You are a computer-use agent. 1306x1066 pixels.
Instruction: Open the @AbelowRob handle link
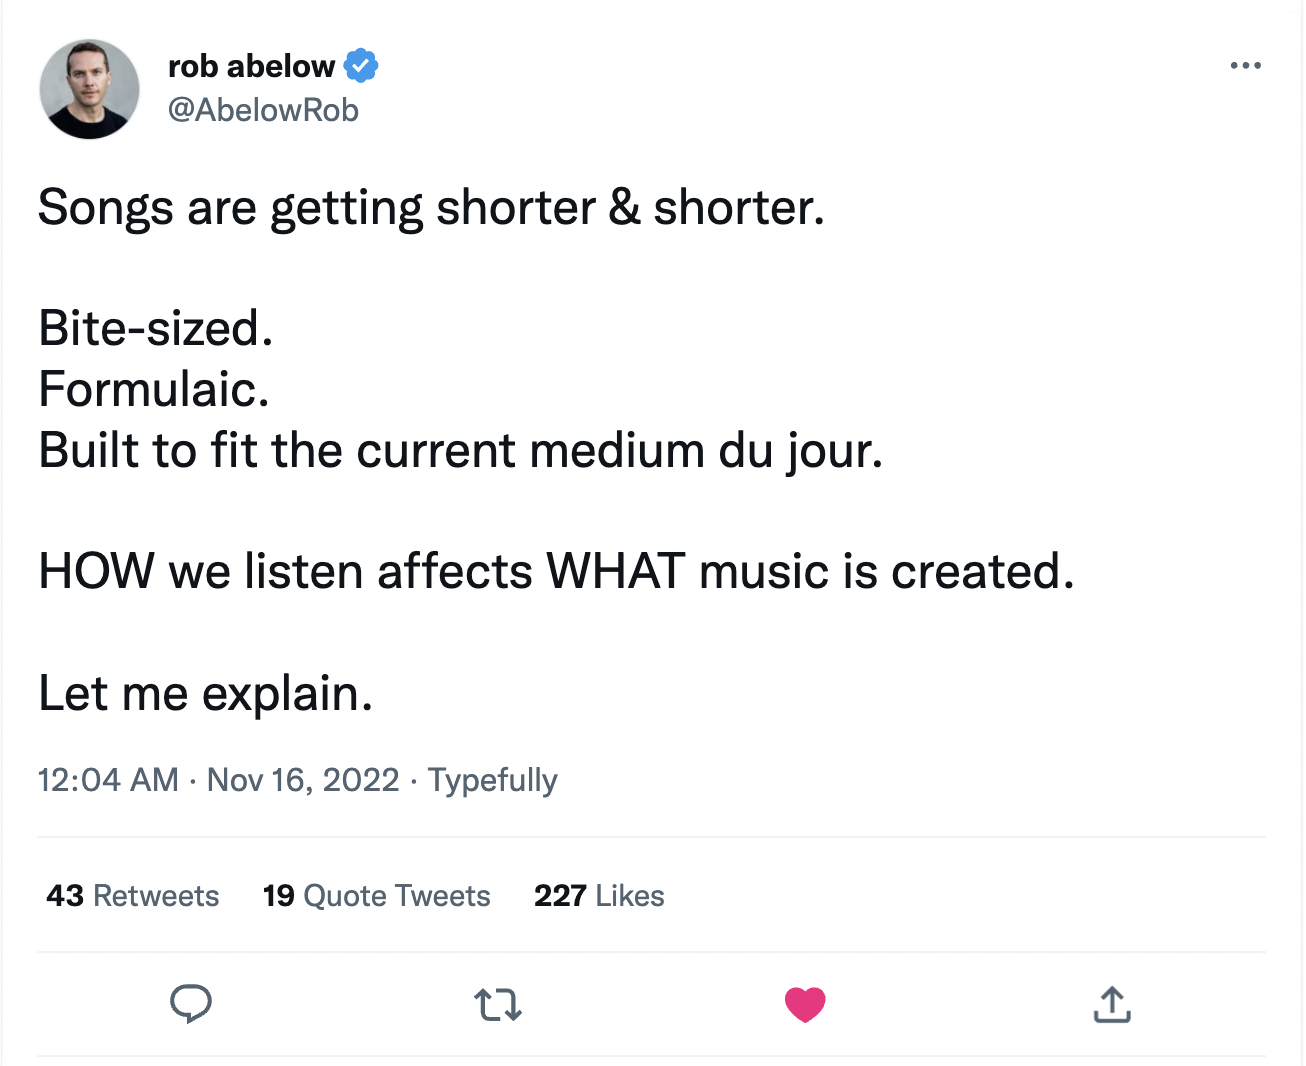[x=263, y=110]
